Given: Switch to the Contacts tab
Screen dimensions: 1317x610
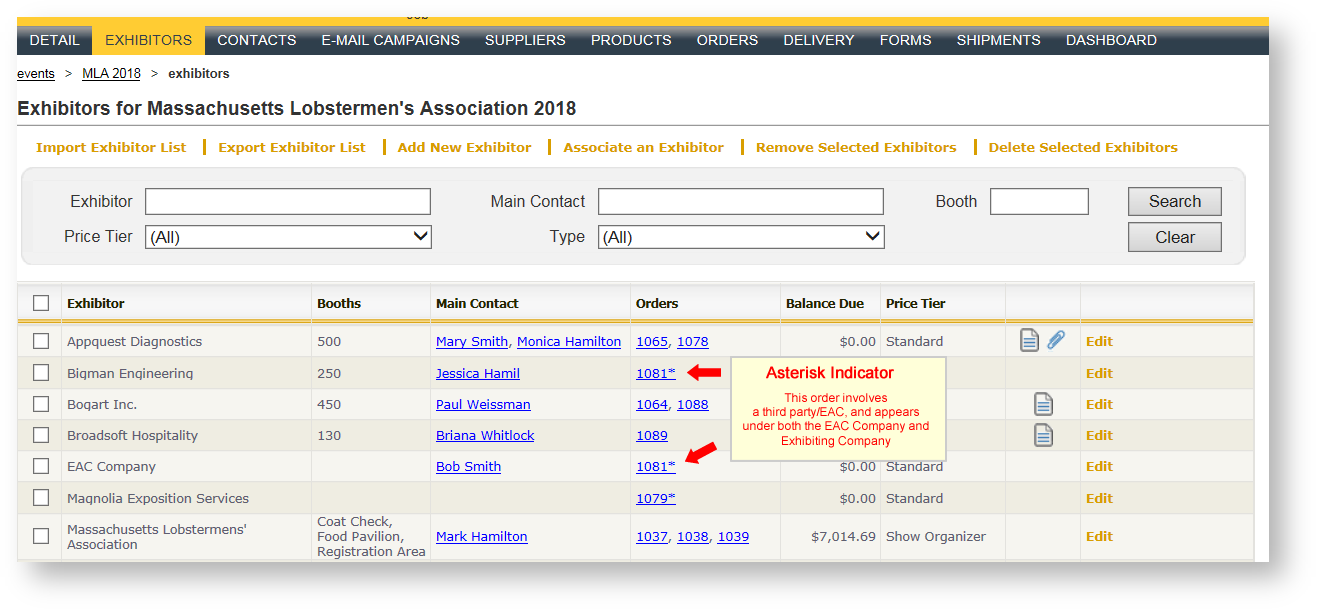Looking at the screenshot, I should click(256, 40).
